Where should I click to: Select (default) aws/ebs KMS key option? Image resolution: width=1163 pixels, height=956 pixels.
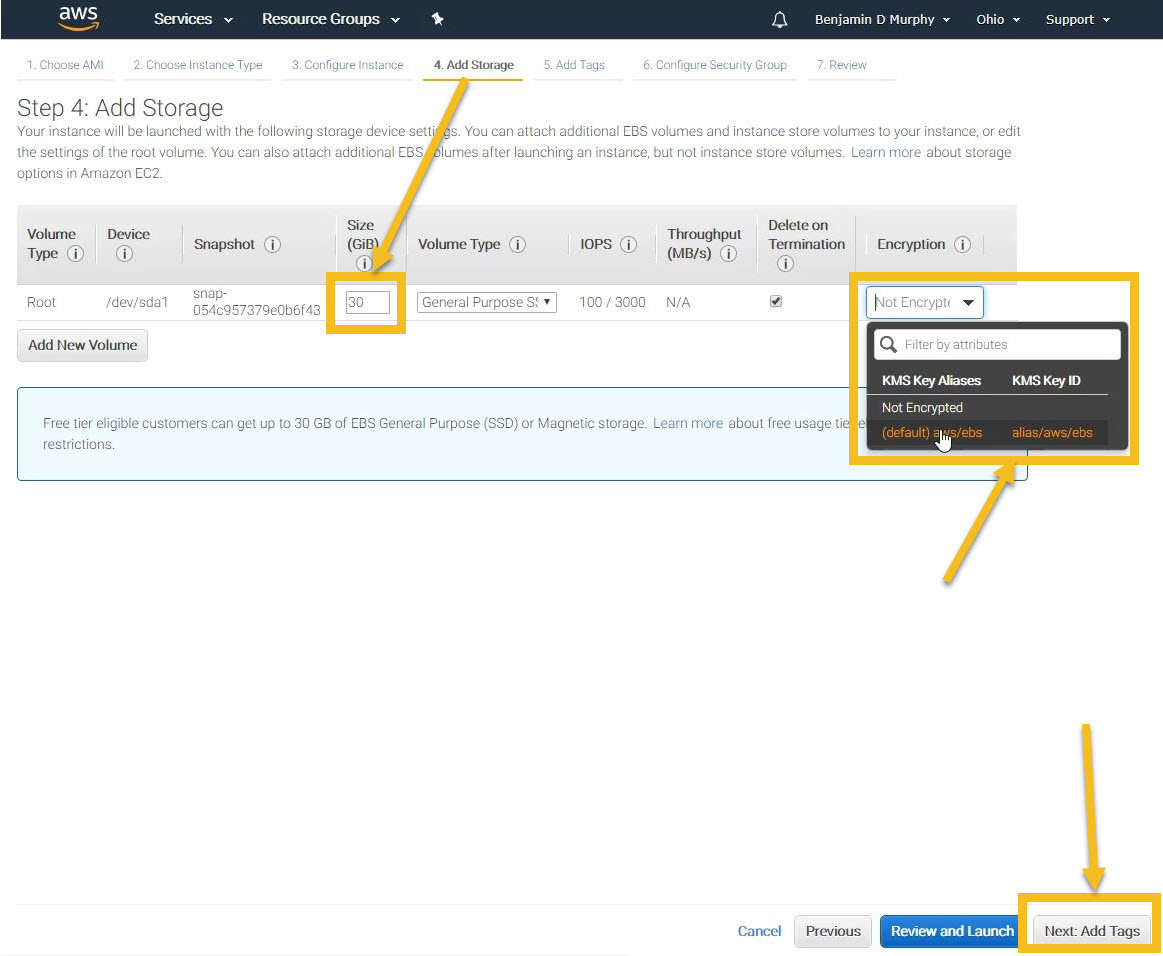(932, 432)
